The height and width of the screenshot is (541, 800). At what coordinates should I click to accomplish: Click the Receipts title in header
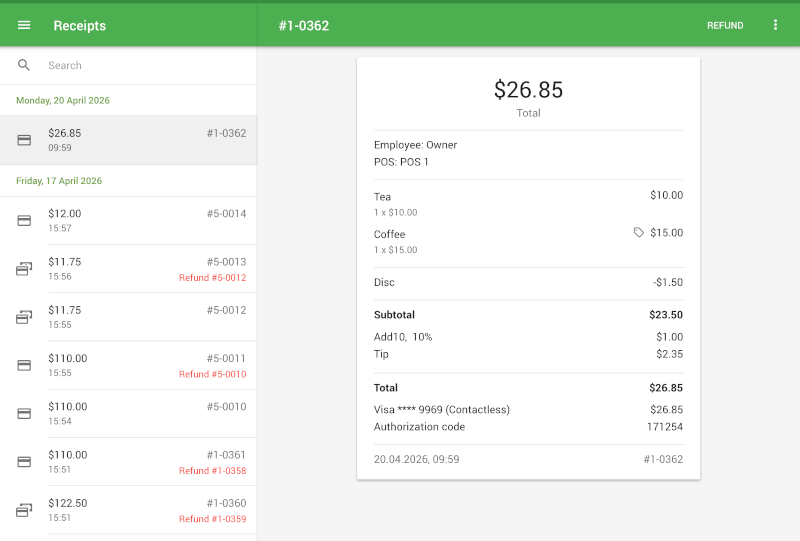80,26
